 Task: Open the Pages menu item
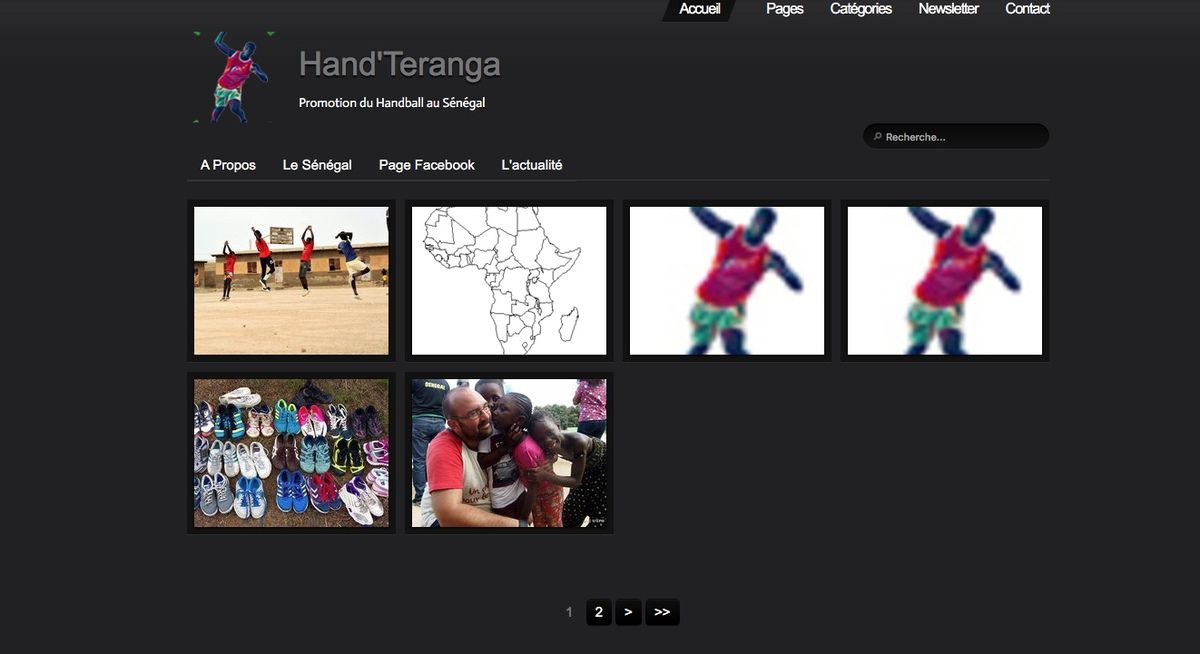coord(784,9)
